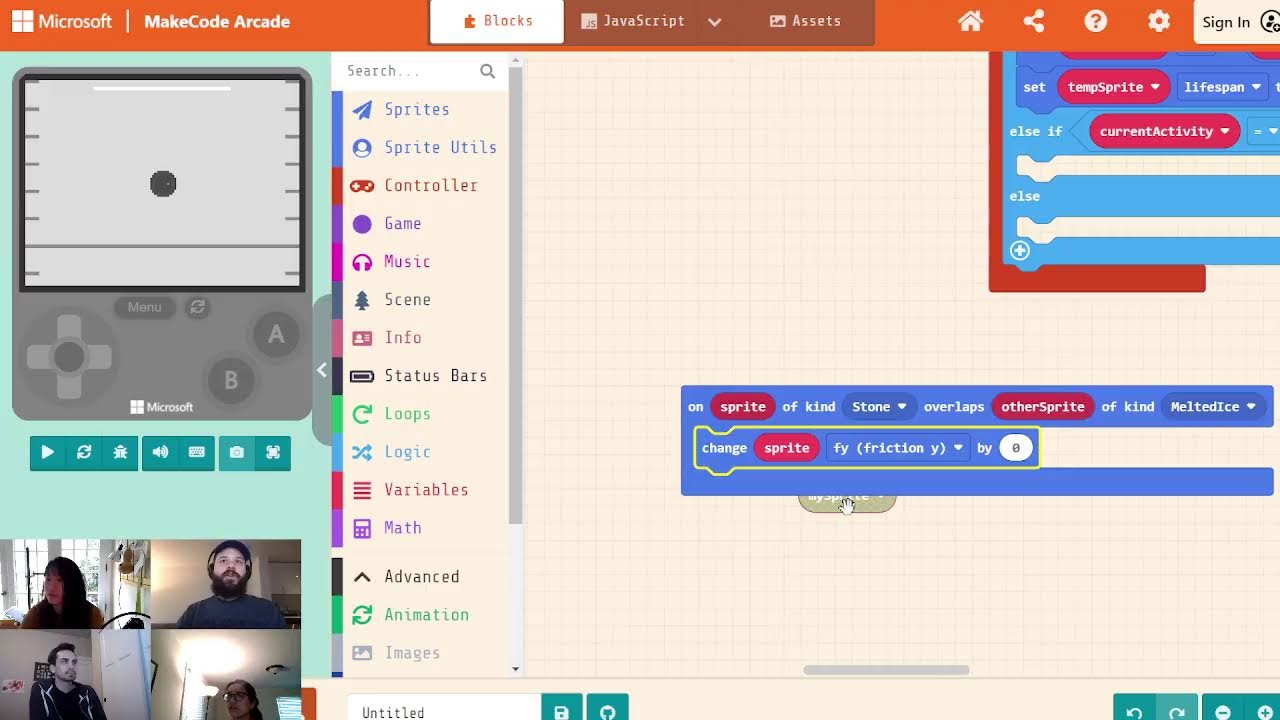Screen dimensions: 1280x720
Task: Click the simulator reset icon beside Menu
Action: click(198, 307)
